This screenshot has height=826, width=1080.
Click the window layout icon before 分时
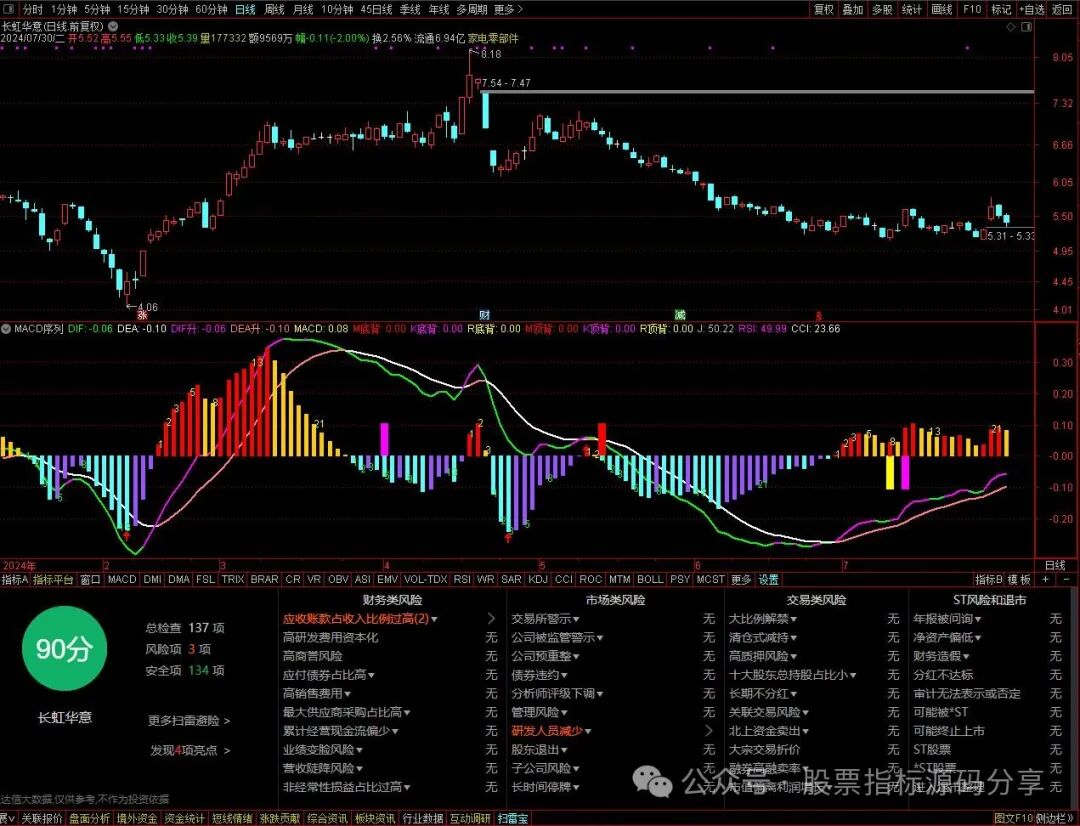[x=10, y=9]
